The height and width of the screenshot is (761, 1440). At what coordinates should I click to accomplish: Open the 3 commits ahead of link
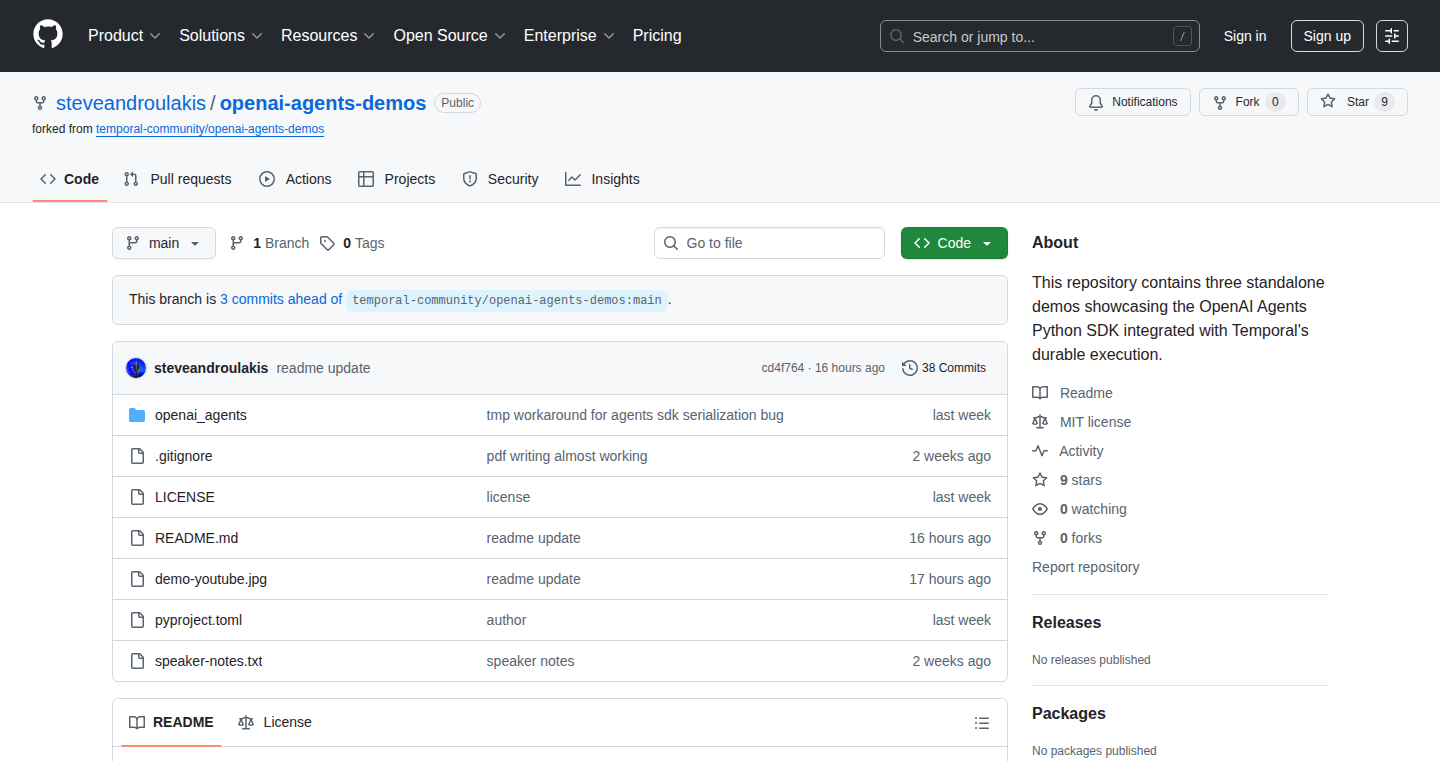(281, 299)
